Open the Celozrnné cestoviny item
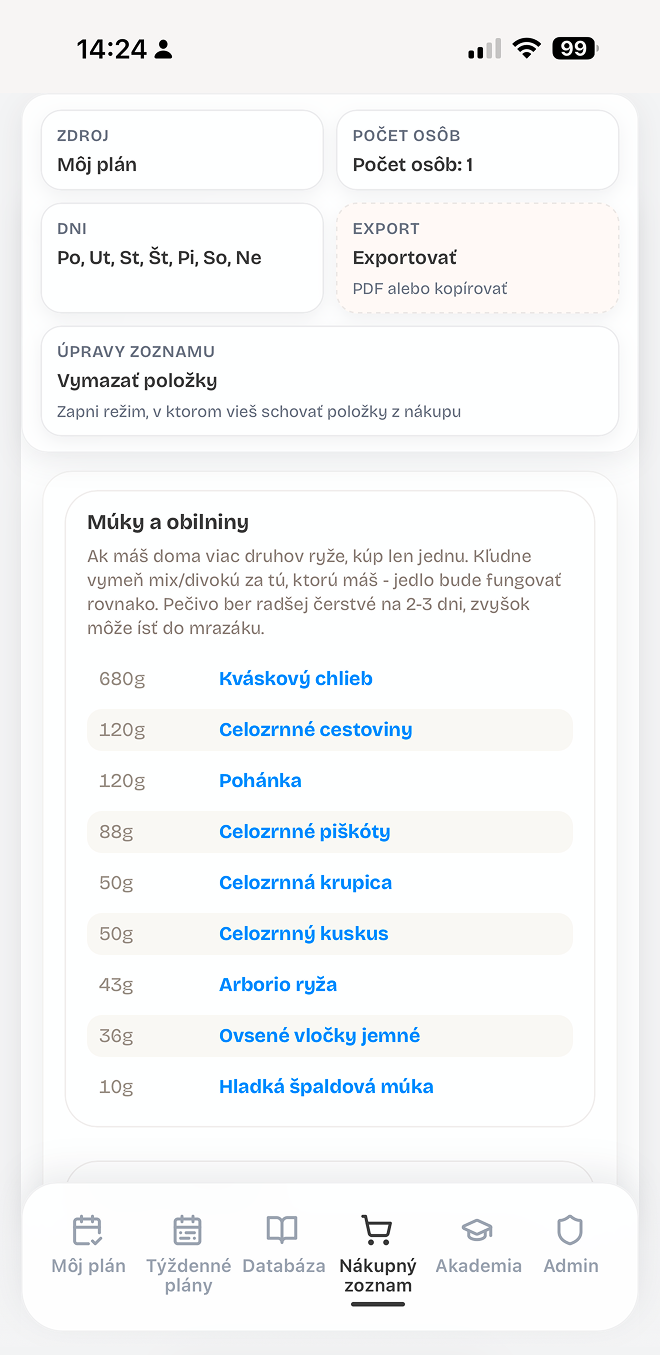This screenshot has height=1355, width=660. coord(316,730)
